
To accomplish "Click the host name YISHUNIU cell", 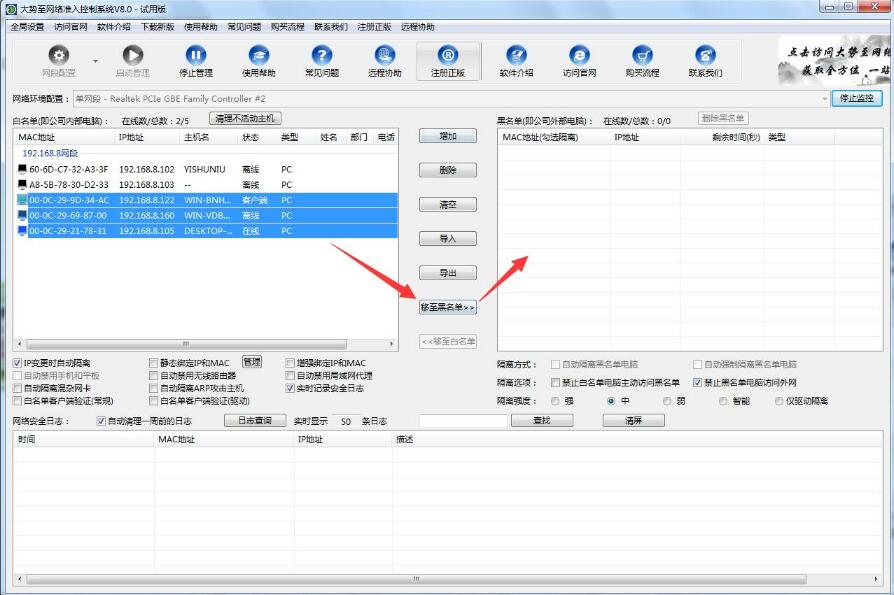I will coord(205,169).
